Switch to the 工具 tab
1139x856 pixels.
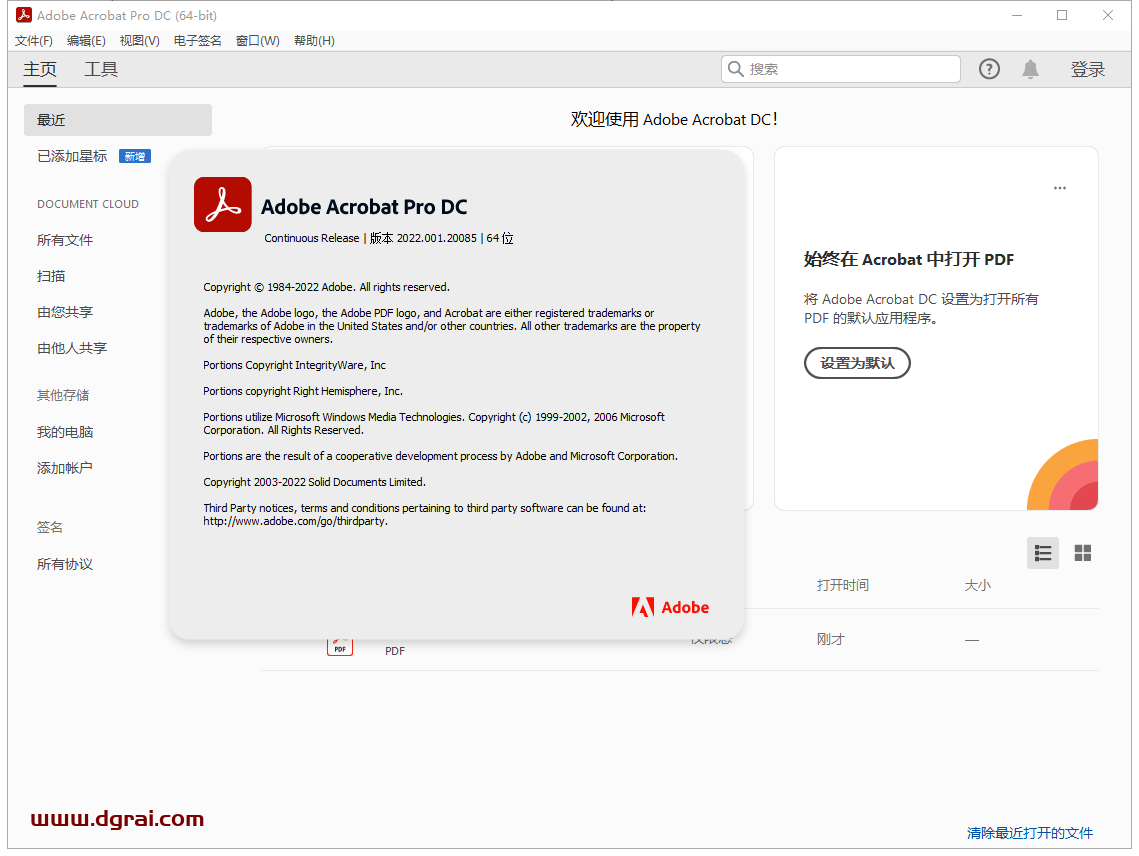tap(100, 69)
